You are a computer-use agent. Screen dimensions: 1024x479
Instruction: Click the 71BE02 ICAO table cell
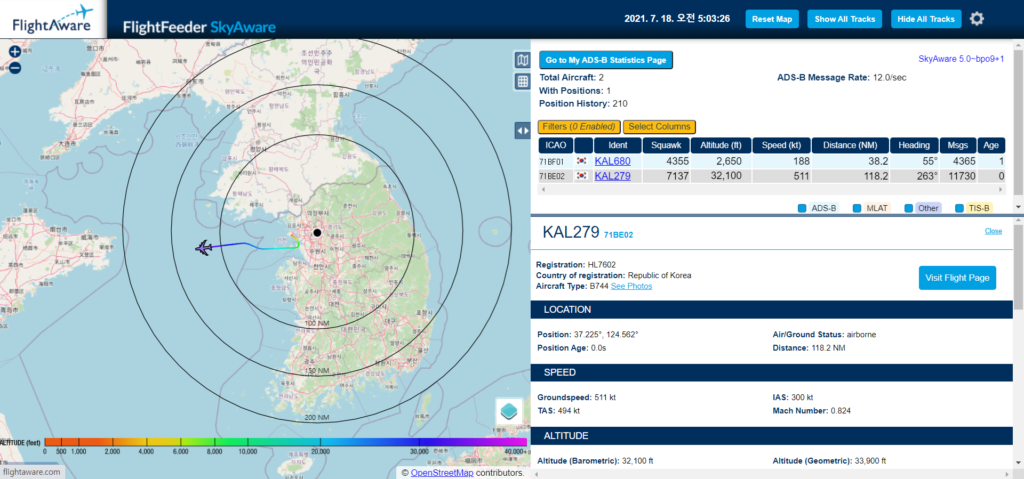tap(556, 176)
